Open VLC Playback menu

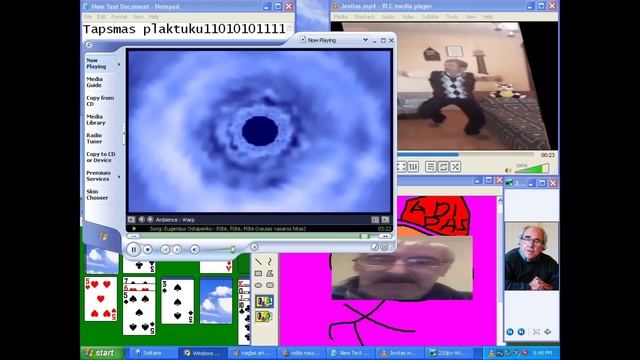[x=364, y=17]
